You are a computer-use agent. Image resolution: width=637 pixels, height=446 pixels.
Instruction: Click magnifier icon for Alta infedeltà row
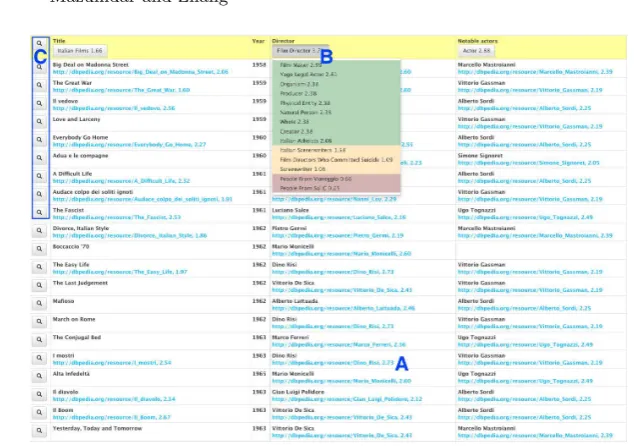coord(39,376)
